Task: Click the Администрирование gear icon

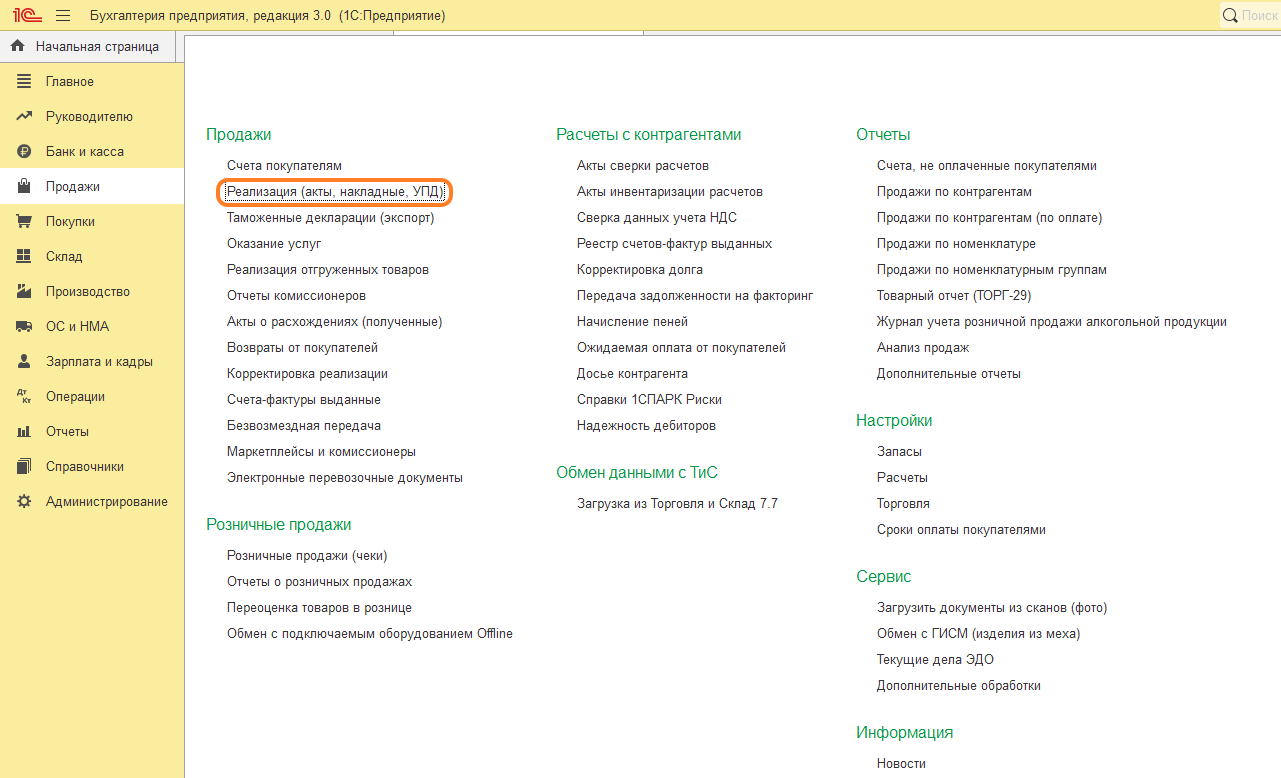Action: click(25, 502)
